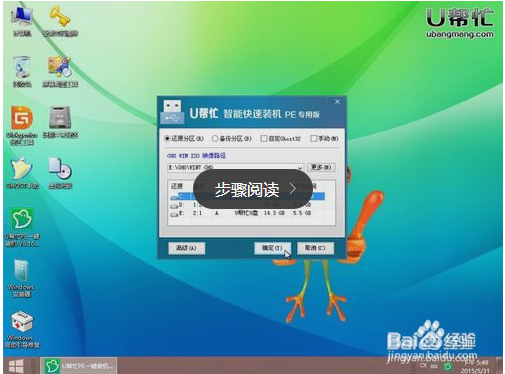Select 备份分区 backup partition radio button

tap(232, 138)
